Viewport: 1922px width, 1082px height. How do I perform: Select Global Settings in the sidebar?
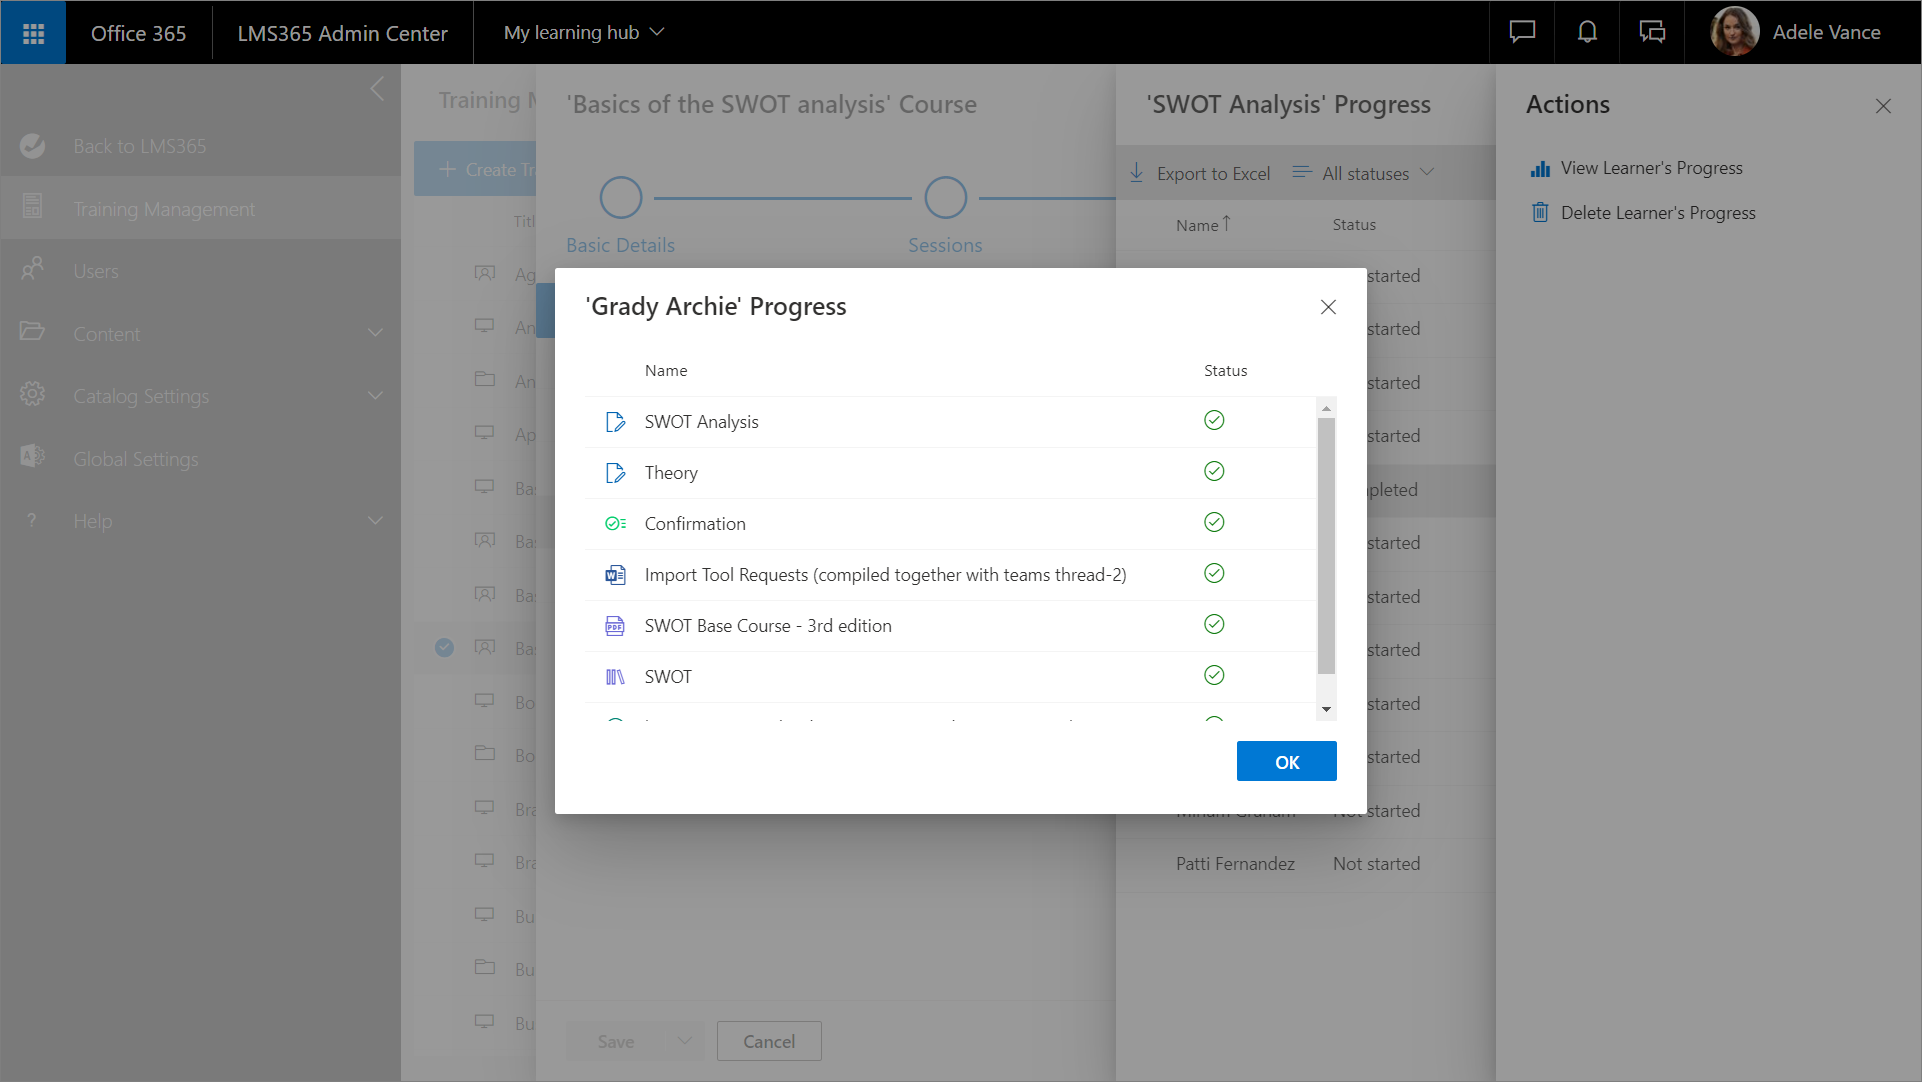136,459
